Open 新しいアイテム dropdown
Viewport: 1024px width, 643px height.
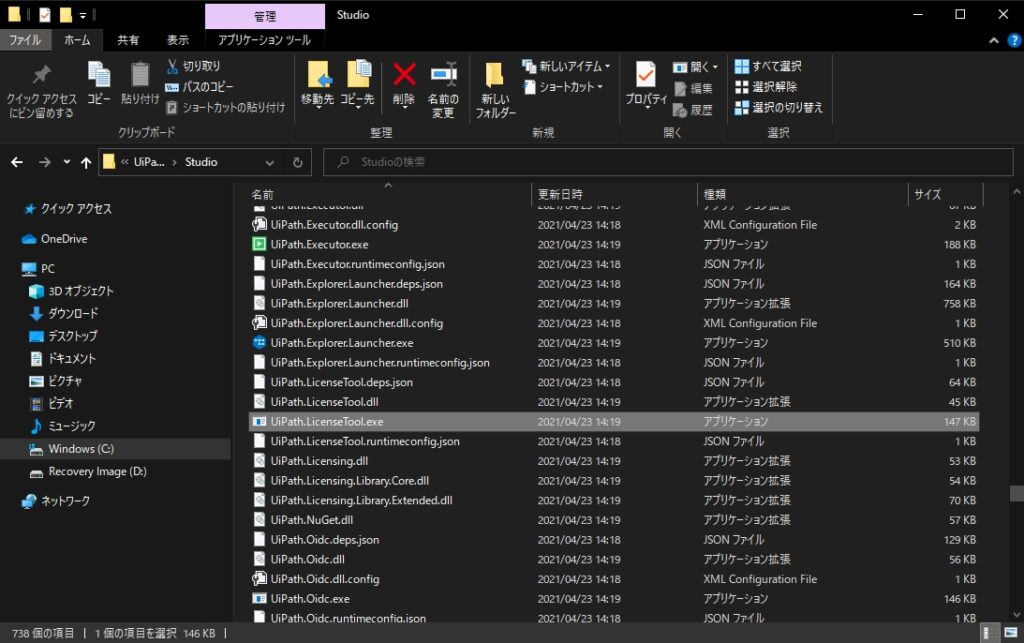[x=566, y=66]
